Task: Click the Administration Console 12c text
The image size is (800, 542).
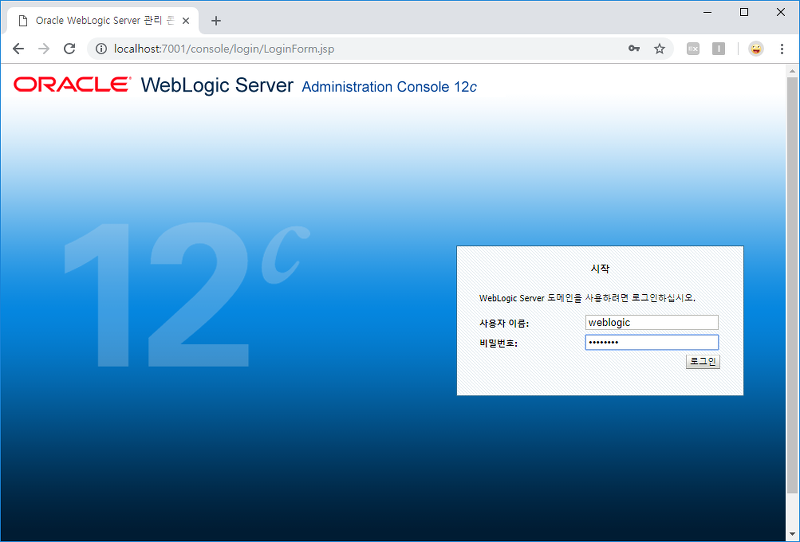Action: [389, 87]
